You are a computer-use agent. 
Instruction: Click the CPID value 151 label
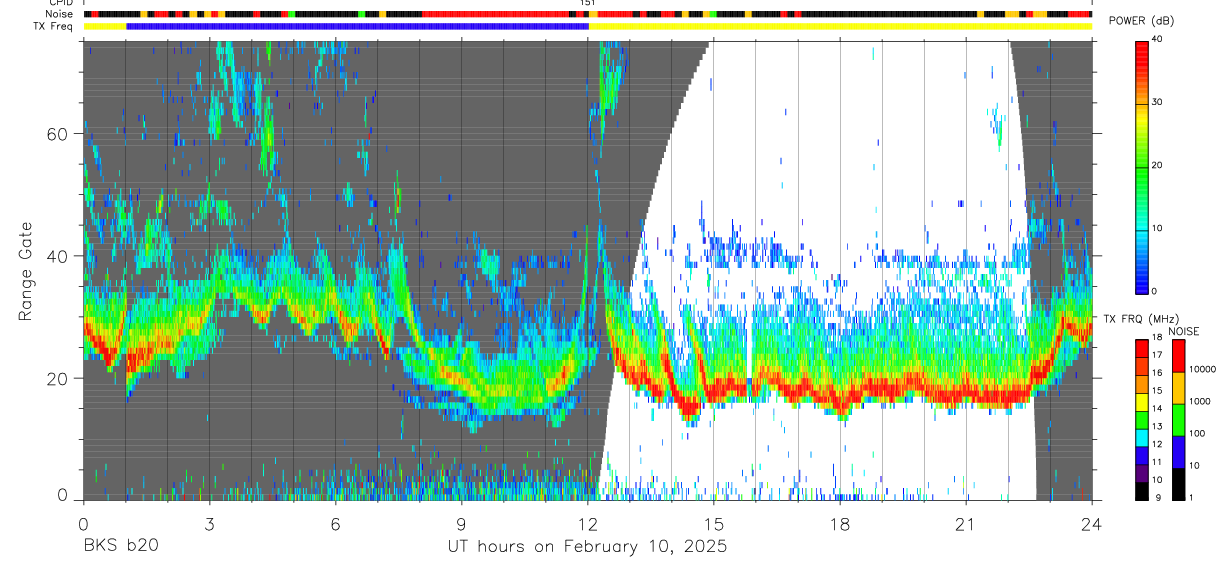588,3
